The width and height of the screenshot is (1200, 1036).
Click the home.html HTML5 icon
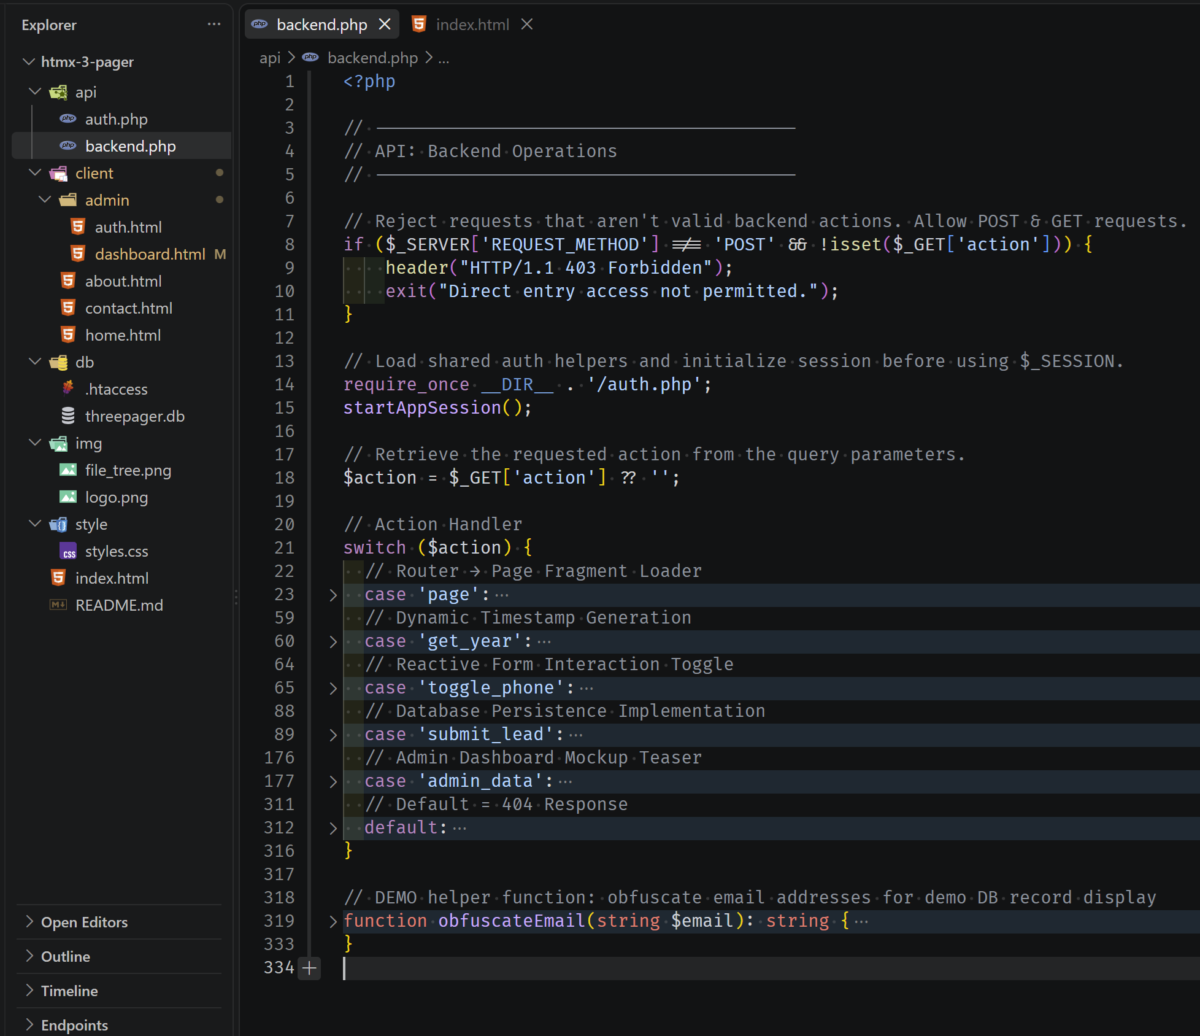click(68, 335)
